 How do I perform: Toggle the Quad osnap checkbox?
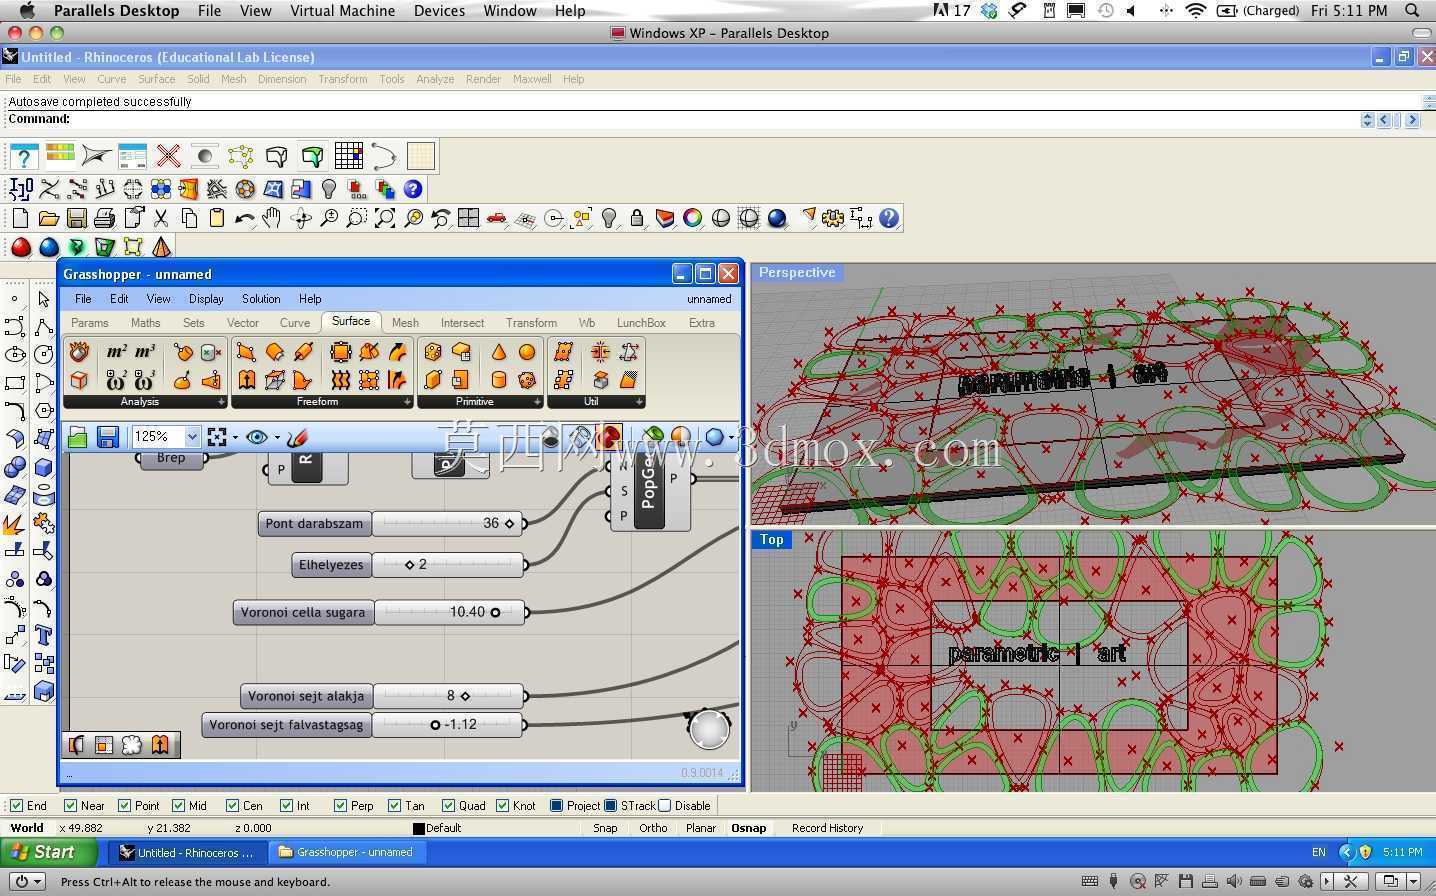tap(448, 805)
